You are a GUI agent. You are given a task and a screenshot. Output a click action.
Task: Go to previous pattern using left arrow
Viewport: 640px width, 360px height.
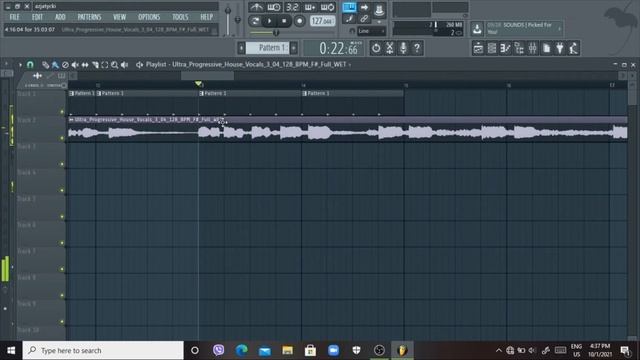(241, 48)
